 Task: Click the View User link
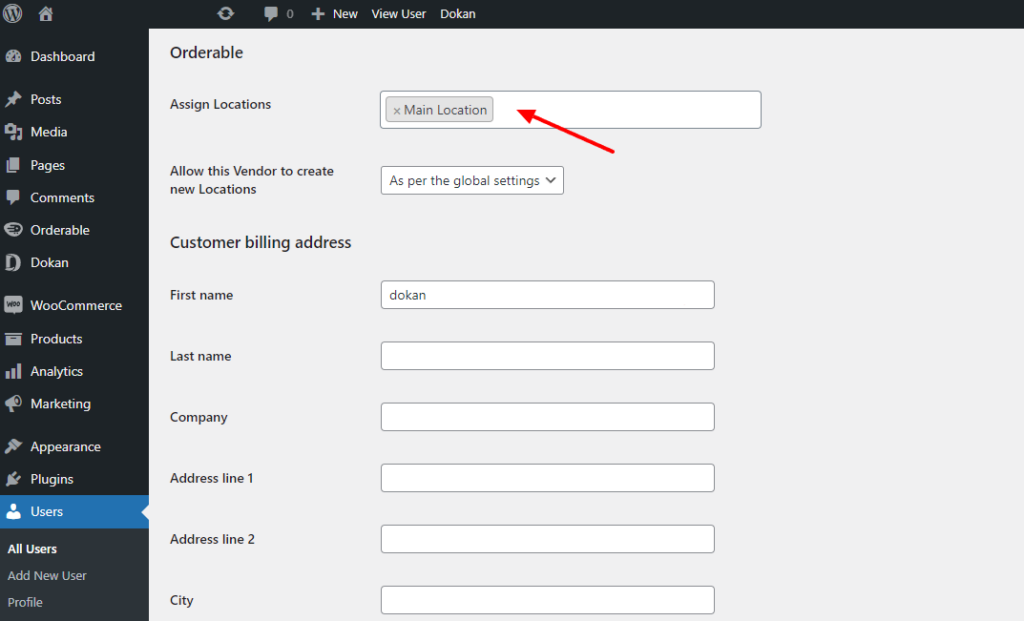tap(398, 13)
